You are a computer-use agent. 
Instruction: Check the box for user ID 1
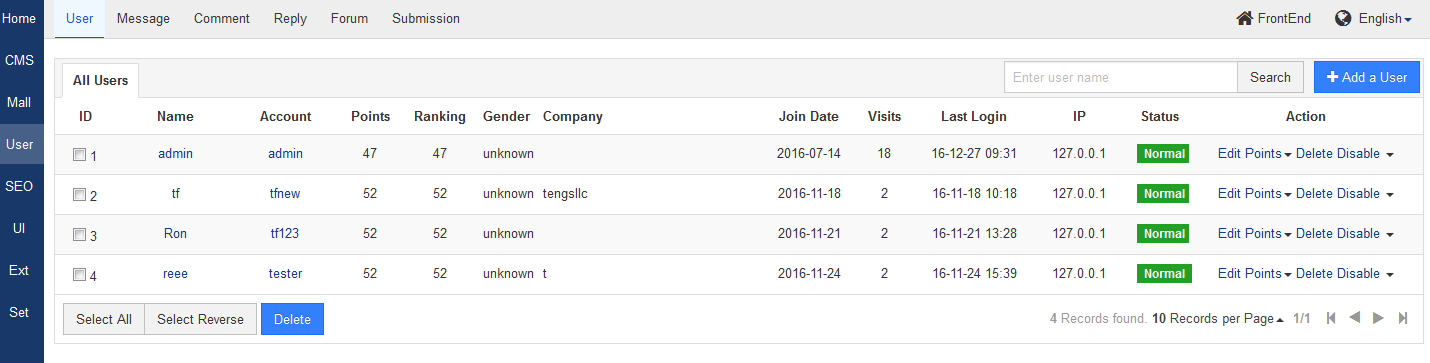point(79,155)
